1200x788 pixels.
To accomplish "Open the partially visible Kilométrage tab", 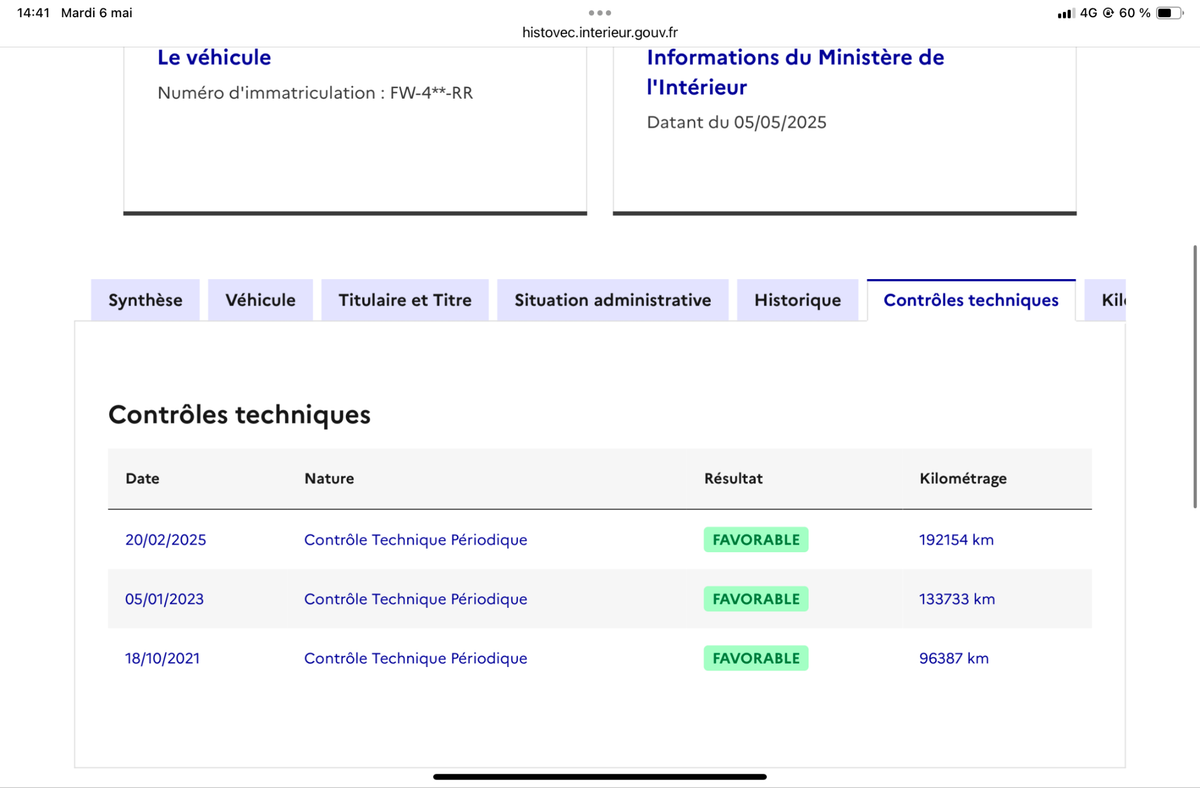I will click(x=1106, y=300).
